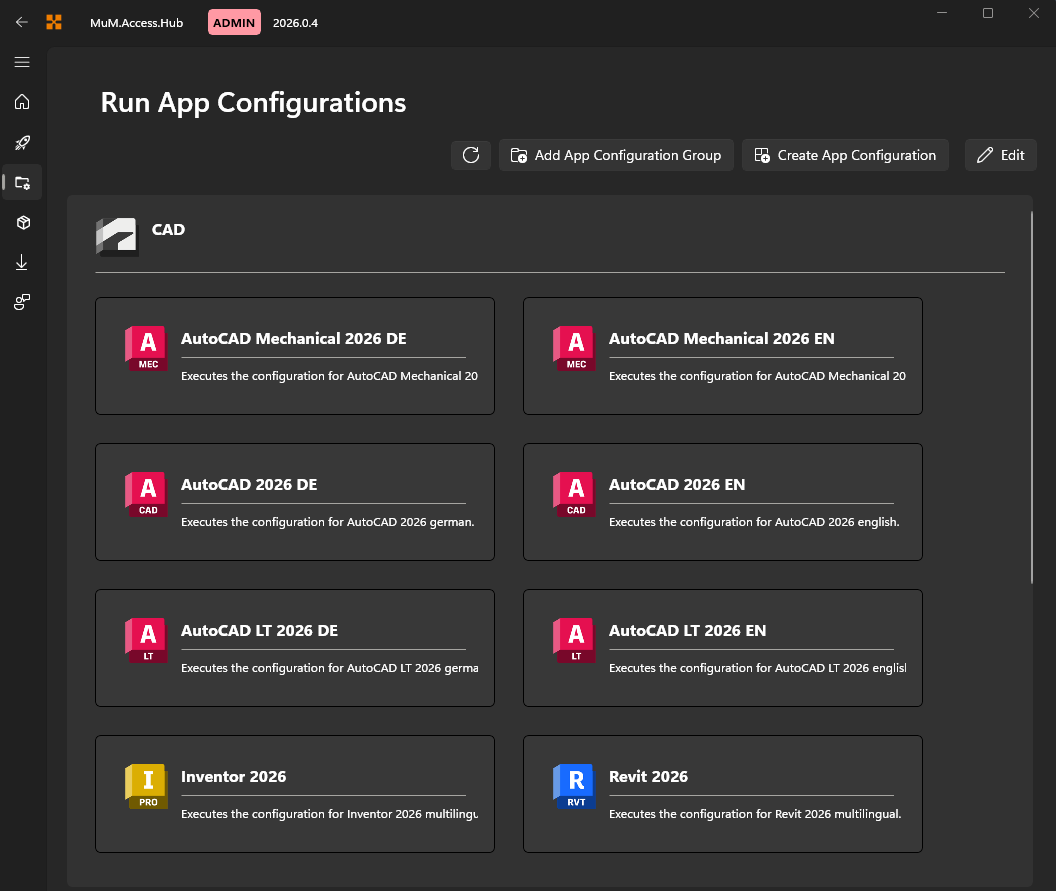Viewport: 1056px width, 891px height.
Task: Click the Edit button
Action: point(1000,155)
